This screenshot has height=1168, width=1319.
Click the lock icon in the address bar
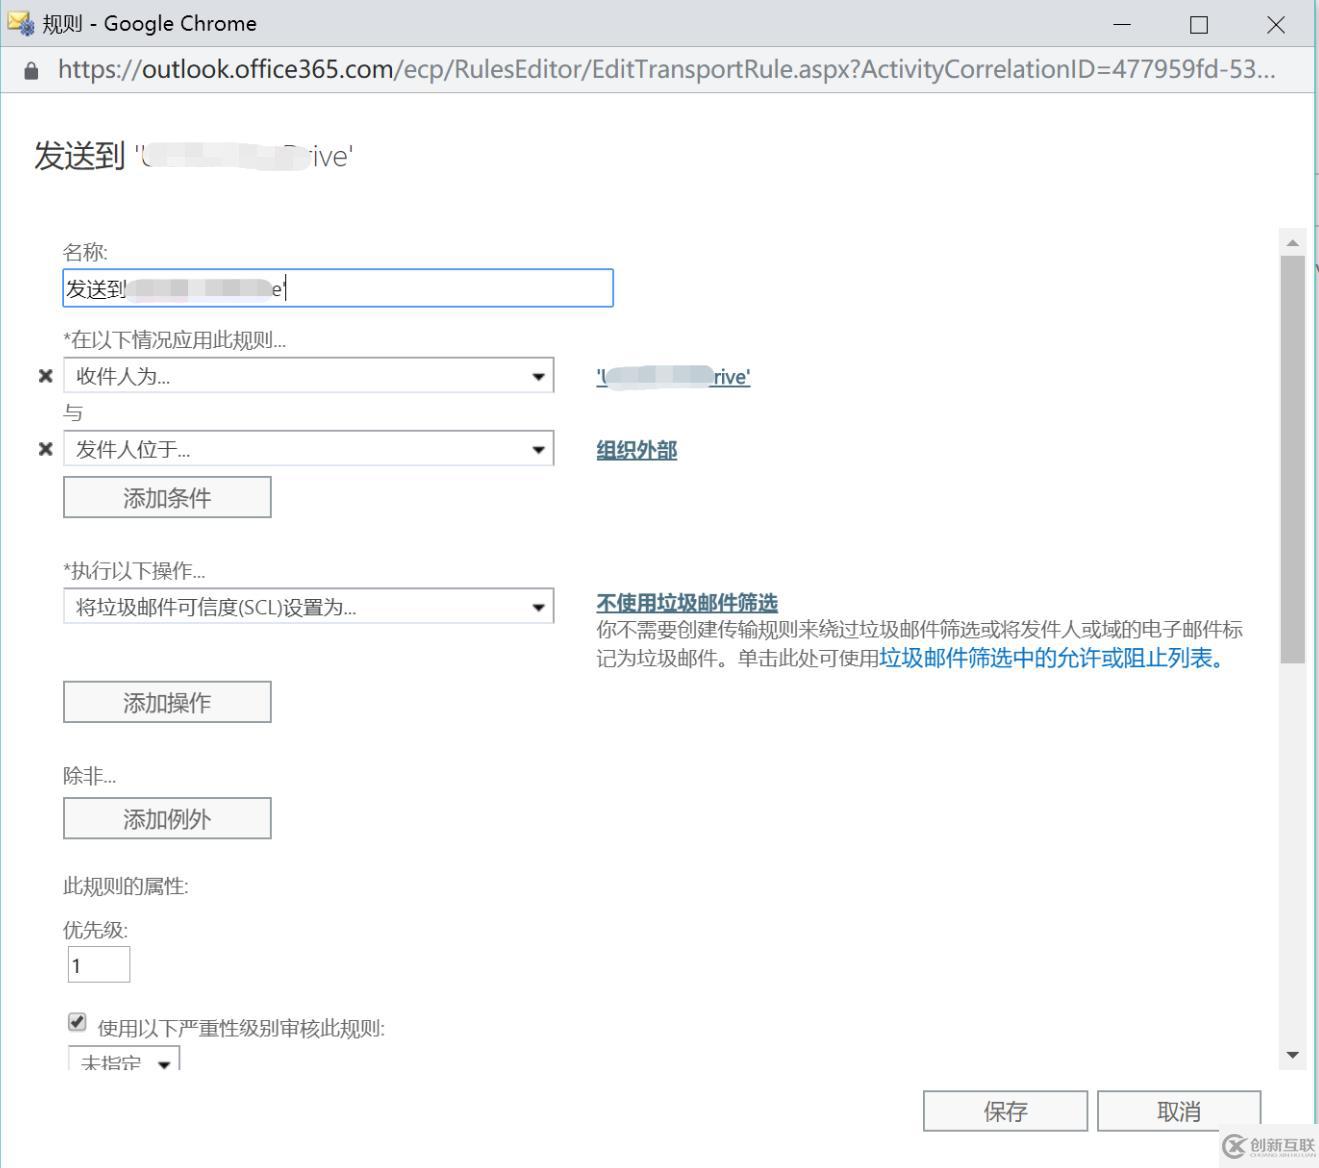31,70
